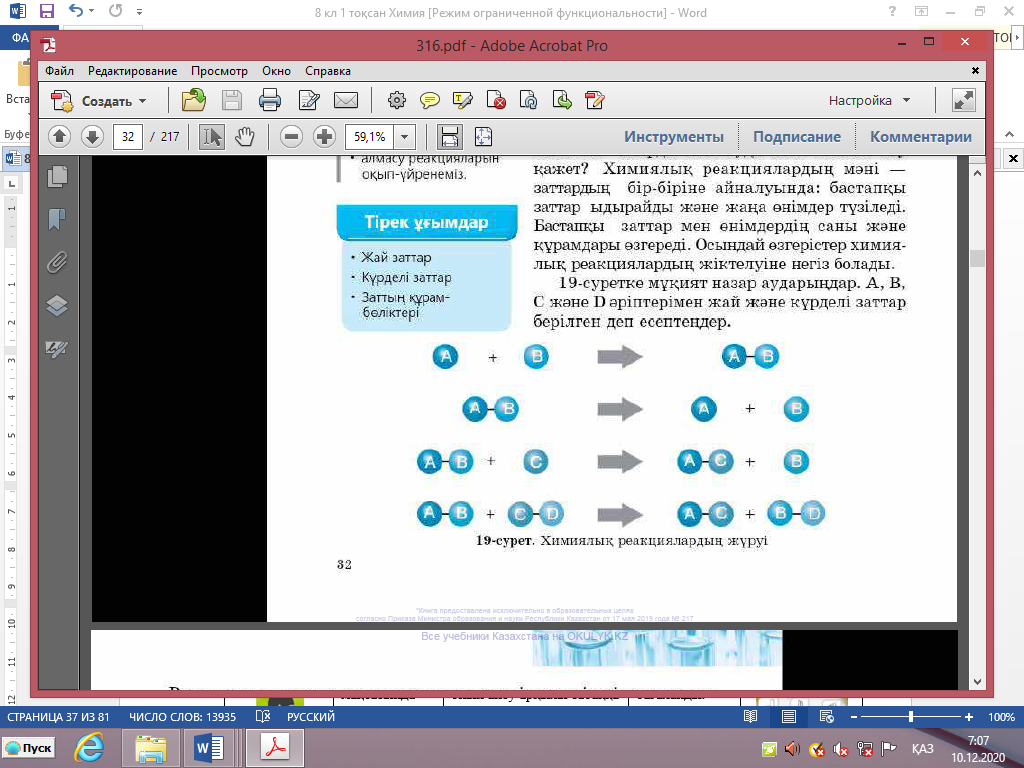Open the Инструменты pane
Screen dimensions: 1024x768
click(x=674, y=136)
